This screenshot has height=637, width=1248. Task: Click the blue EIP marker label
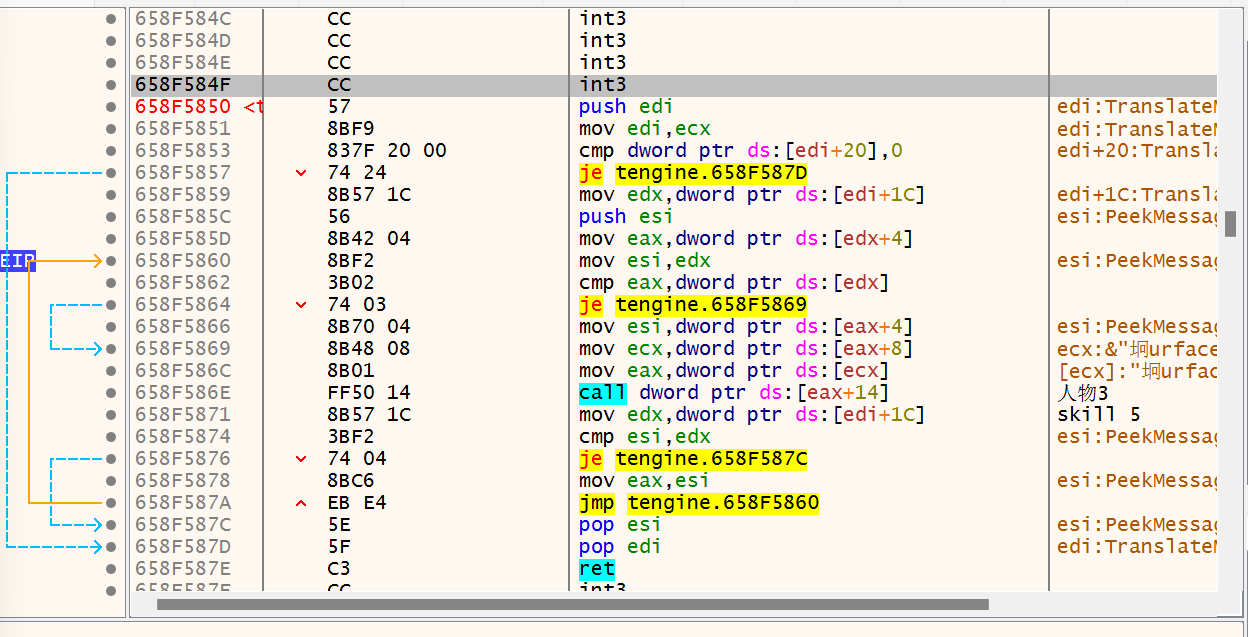click(x=18, y=261)
